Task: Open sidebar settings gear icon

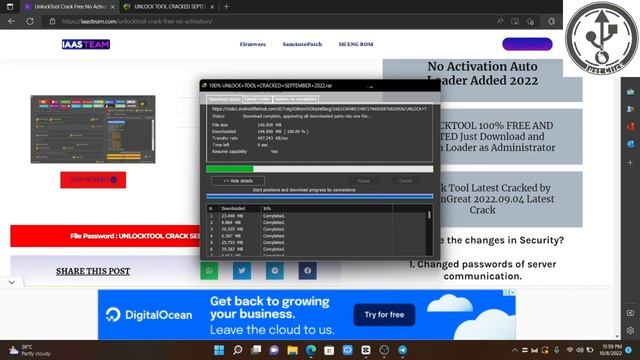Action: click(631, 330)
